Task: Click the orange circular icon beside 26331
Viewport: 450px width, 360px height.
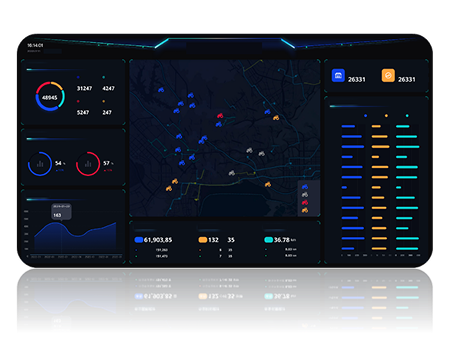Action: [388, 75]
